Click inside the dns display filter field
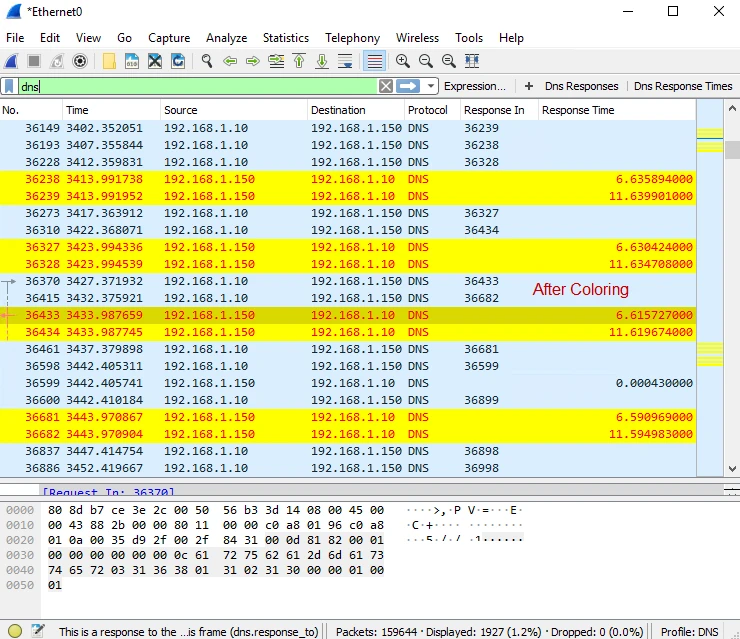This screenshot has height=639, width=740. 200,86
